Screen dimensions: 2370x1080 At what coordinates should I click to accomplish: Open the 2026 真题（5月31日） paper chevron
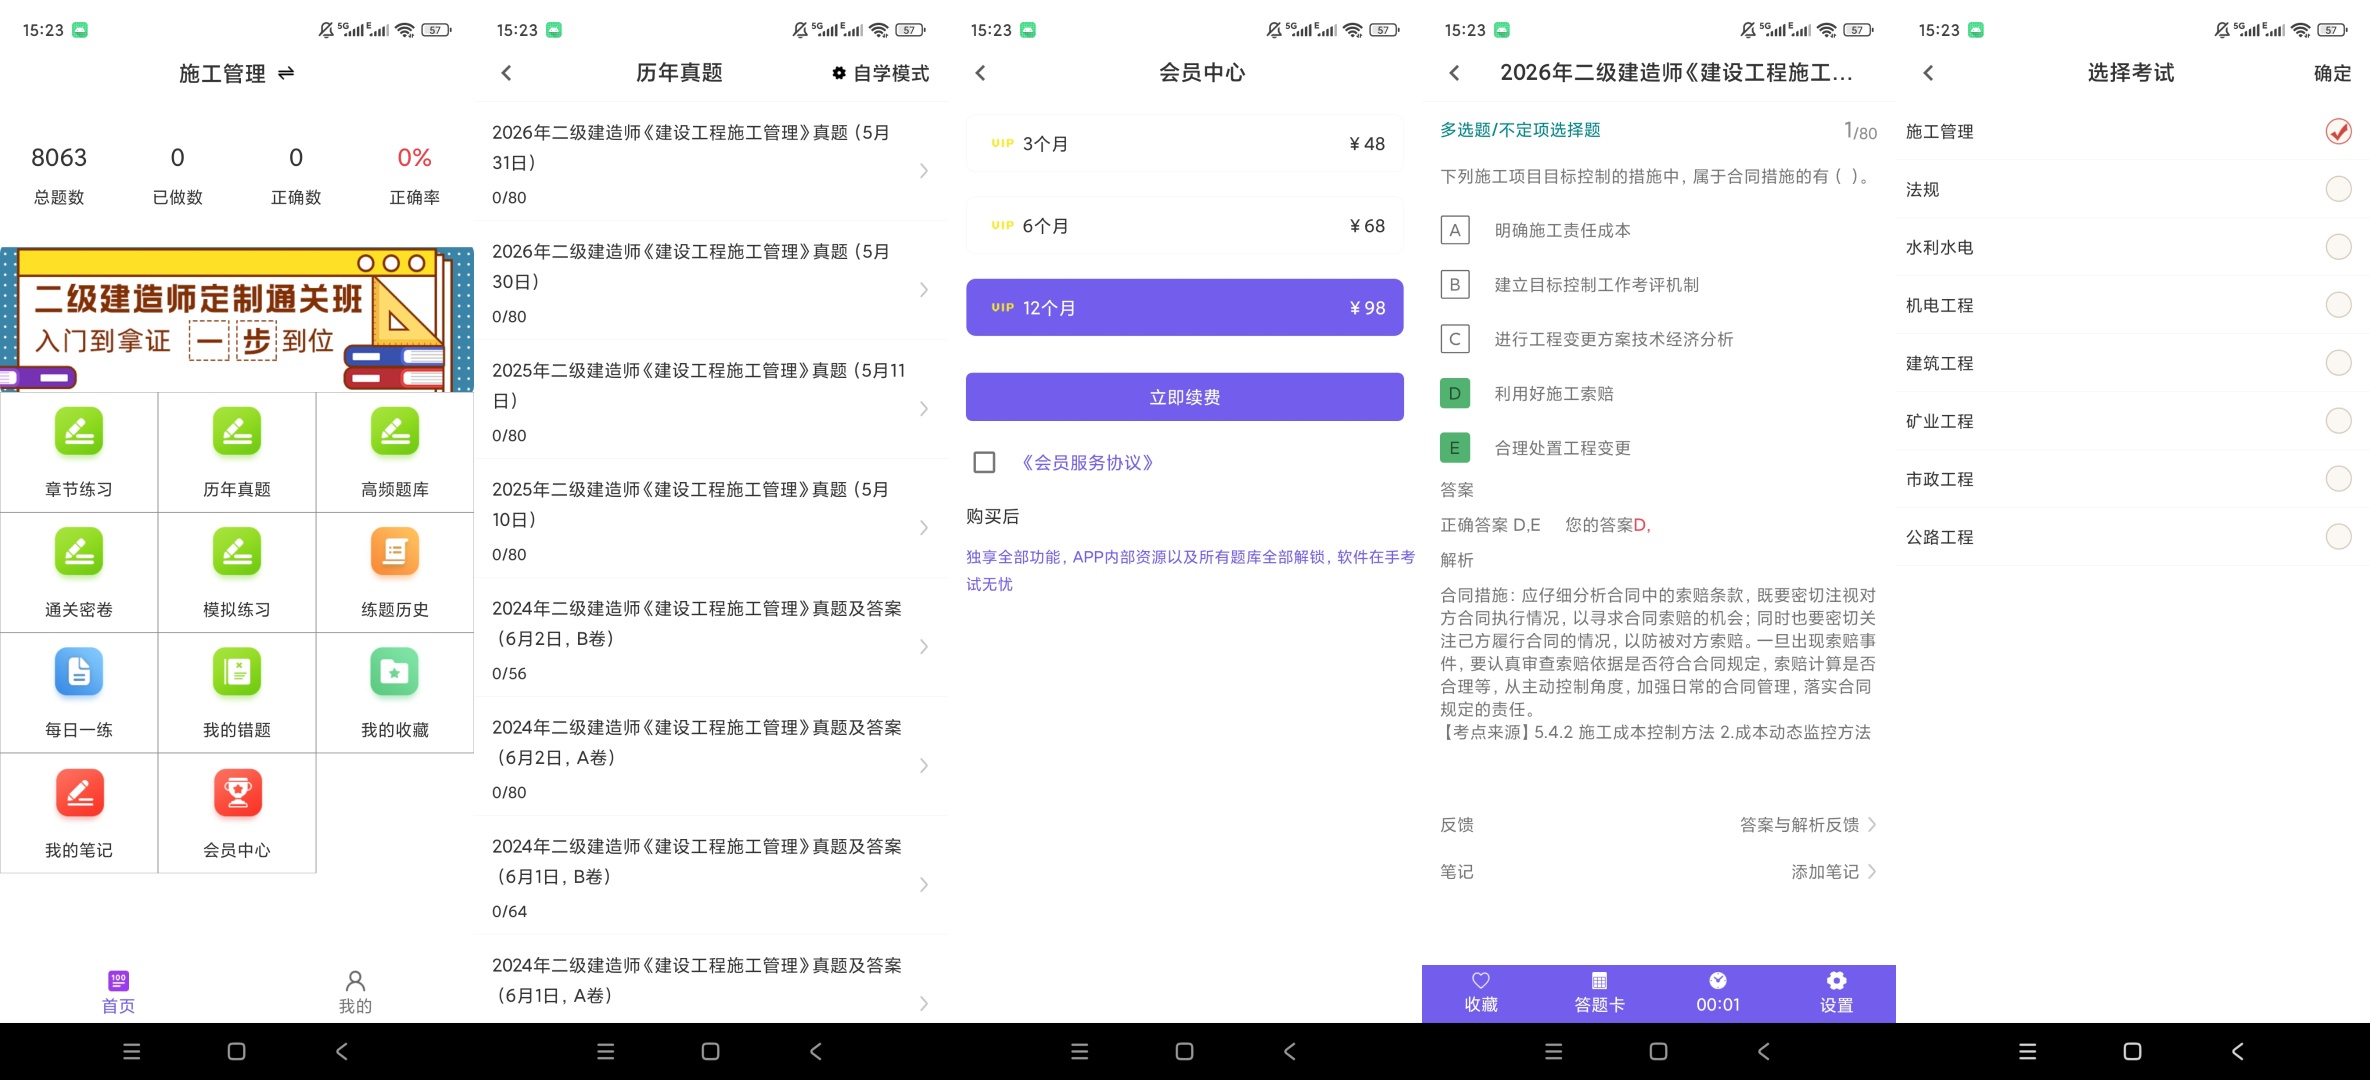[924, 171]
